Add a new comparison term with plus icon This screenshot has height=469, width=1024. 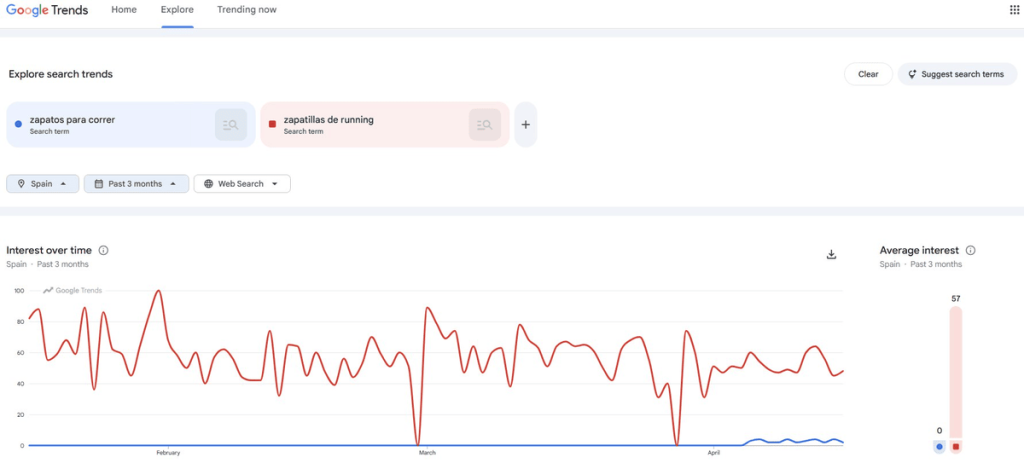(x=526, y=125)
